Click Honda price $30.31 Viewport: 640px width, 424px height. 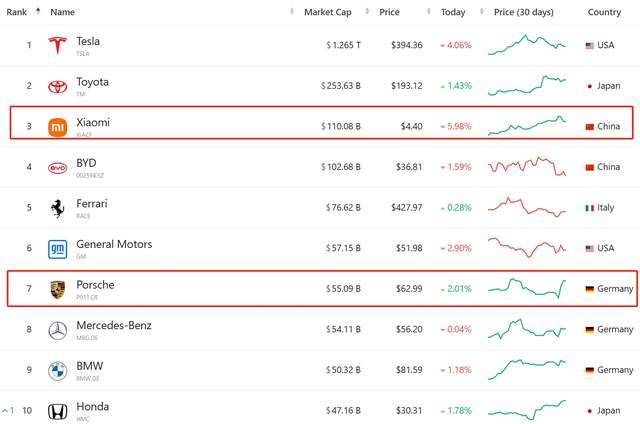(x=409, y=411)
